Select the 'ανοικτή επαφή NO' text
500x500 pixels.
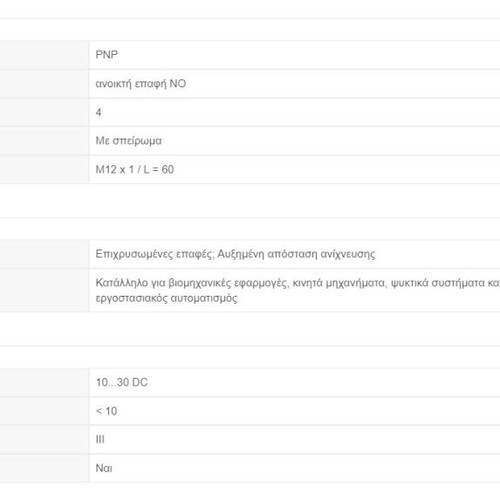pyautogui.click(x=141, y=83)
